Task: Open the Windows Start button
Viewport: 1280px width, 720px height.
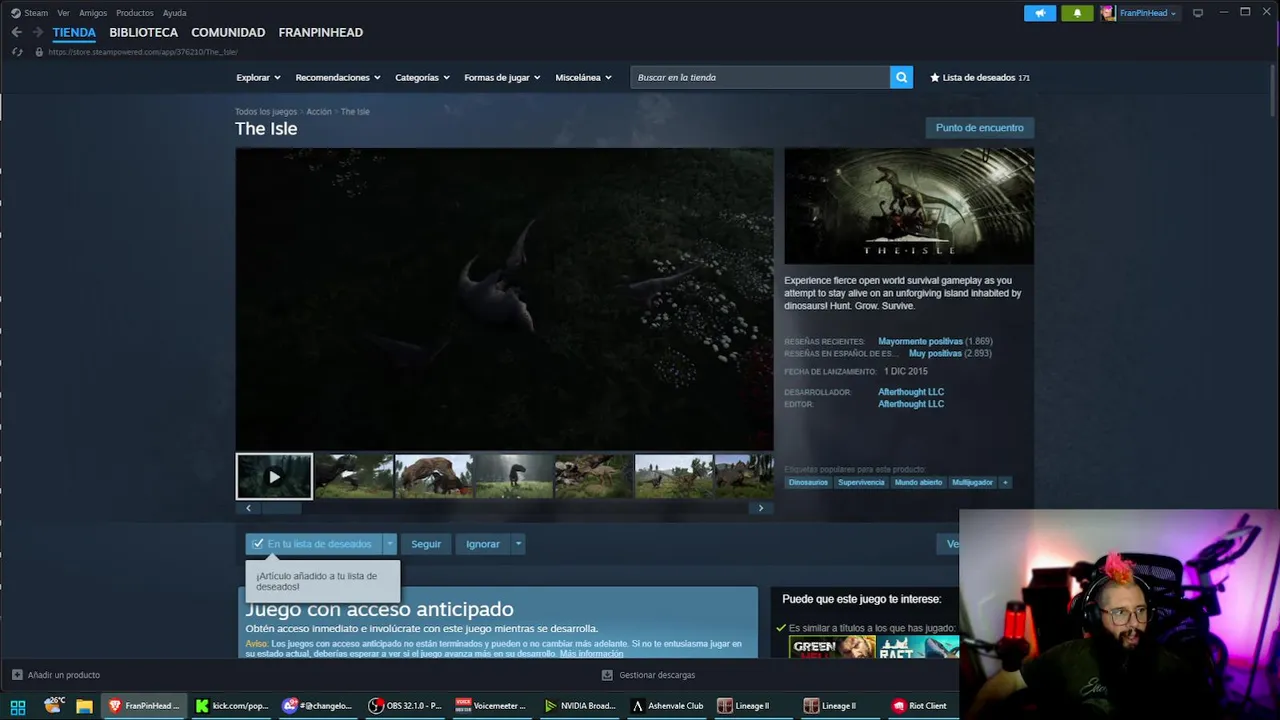Action: [x=18, y=706]
